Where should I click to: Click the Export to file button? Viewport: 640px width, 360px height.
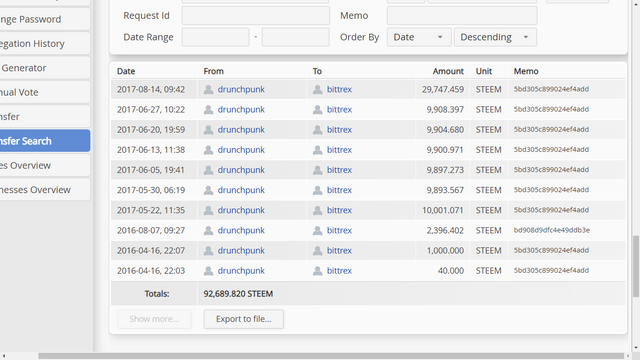coord(244,319)
